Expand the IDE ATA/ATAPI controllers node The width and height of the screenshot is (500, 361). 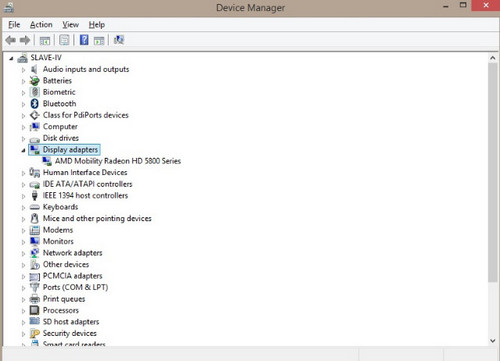(23, 185)
